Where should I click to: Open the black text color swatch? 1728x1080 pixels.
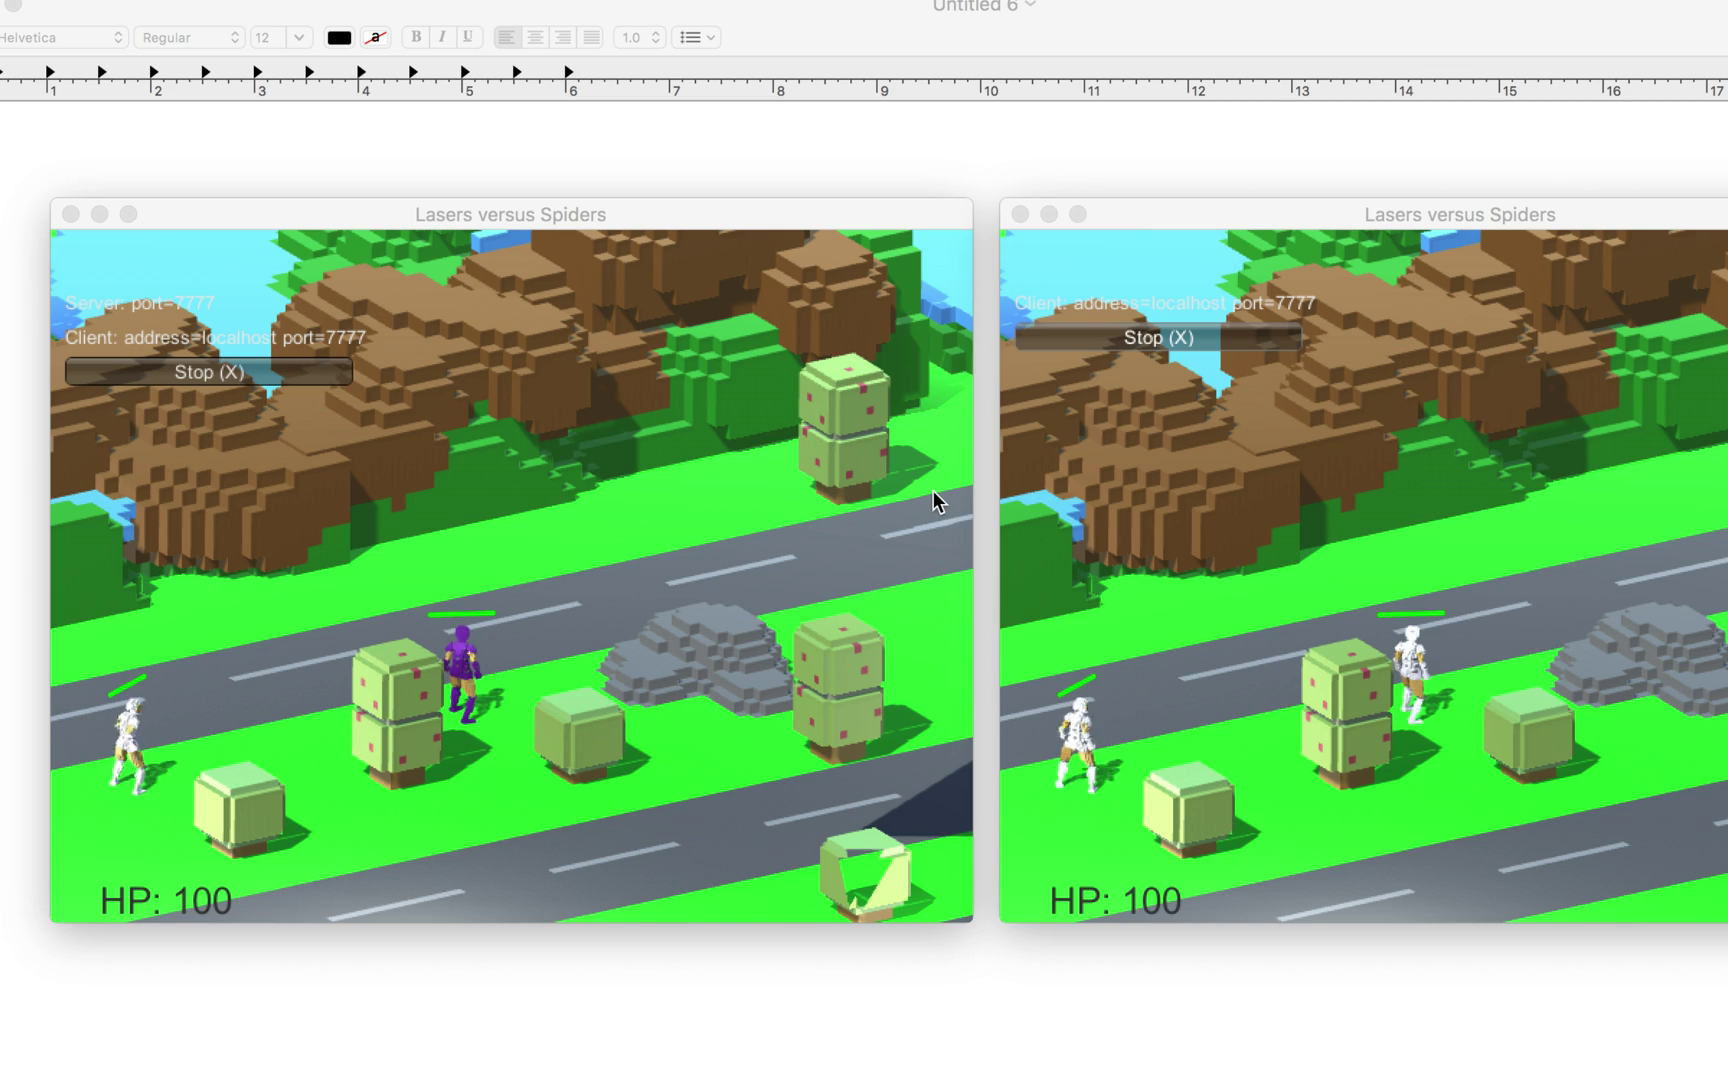point(339,38)
